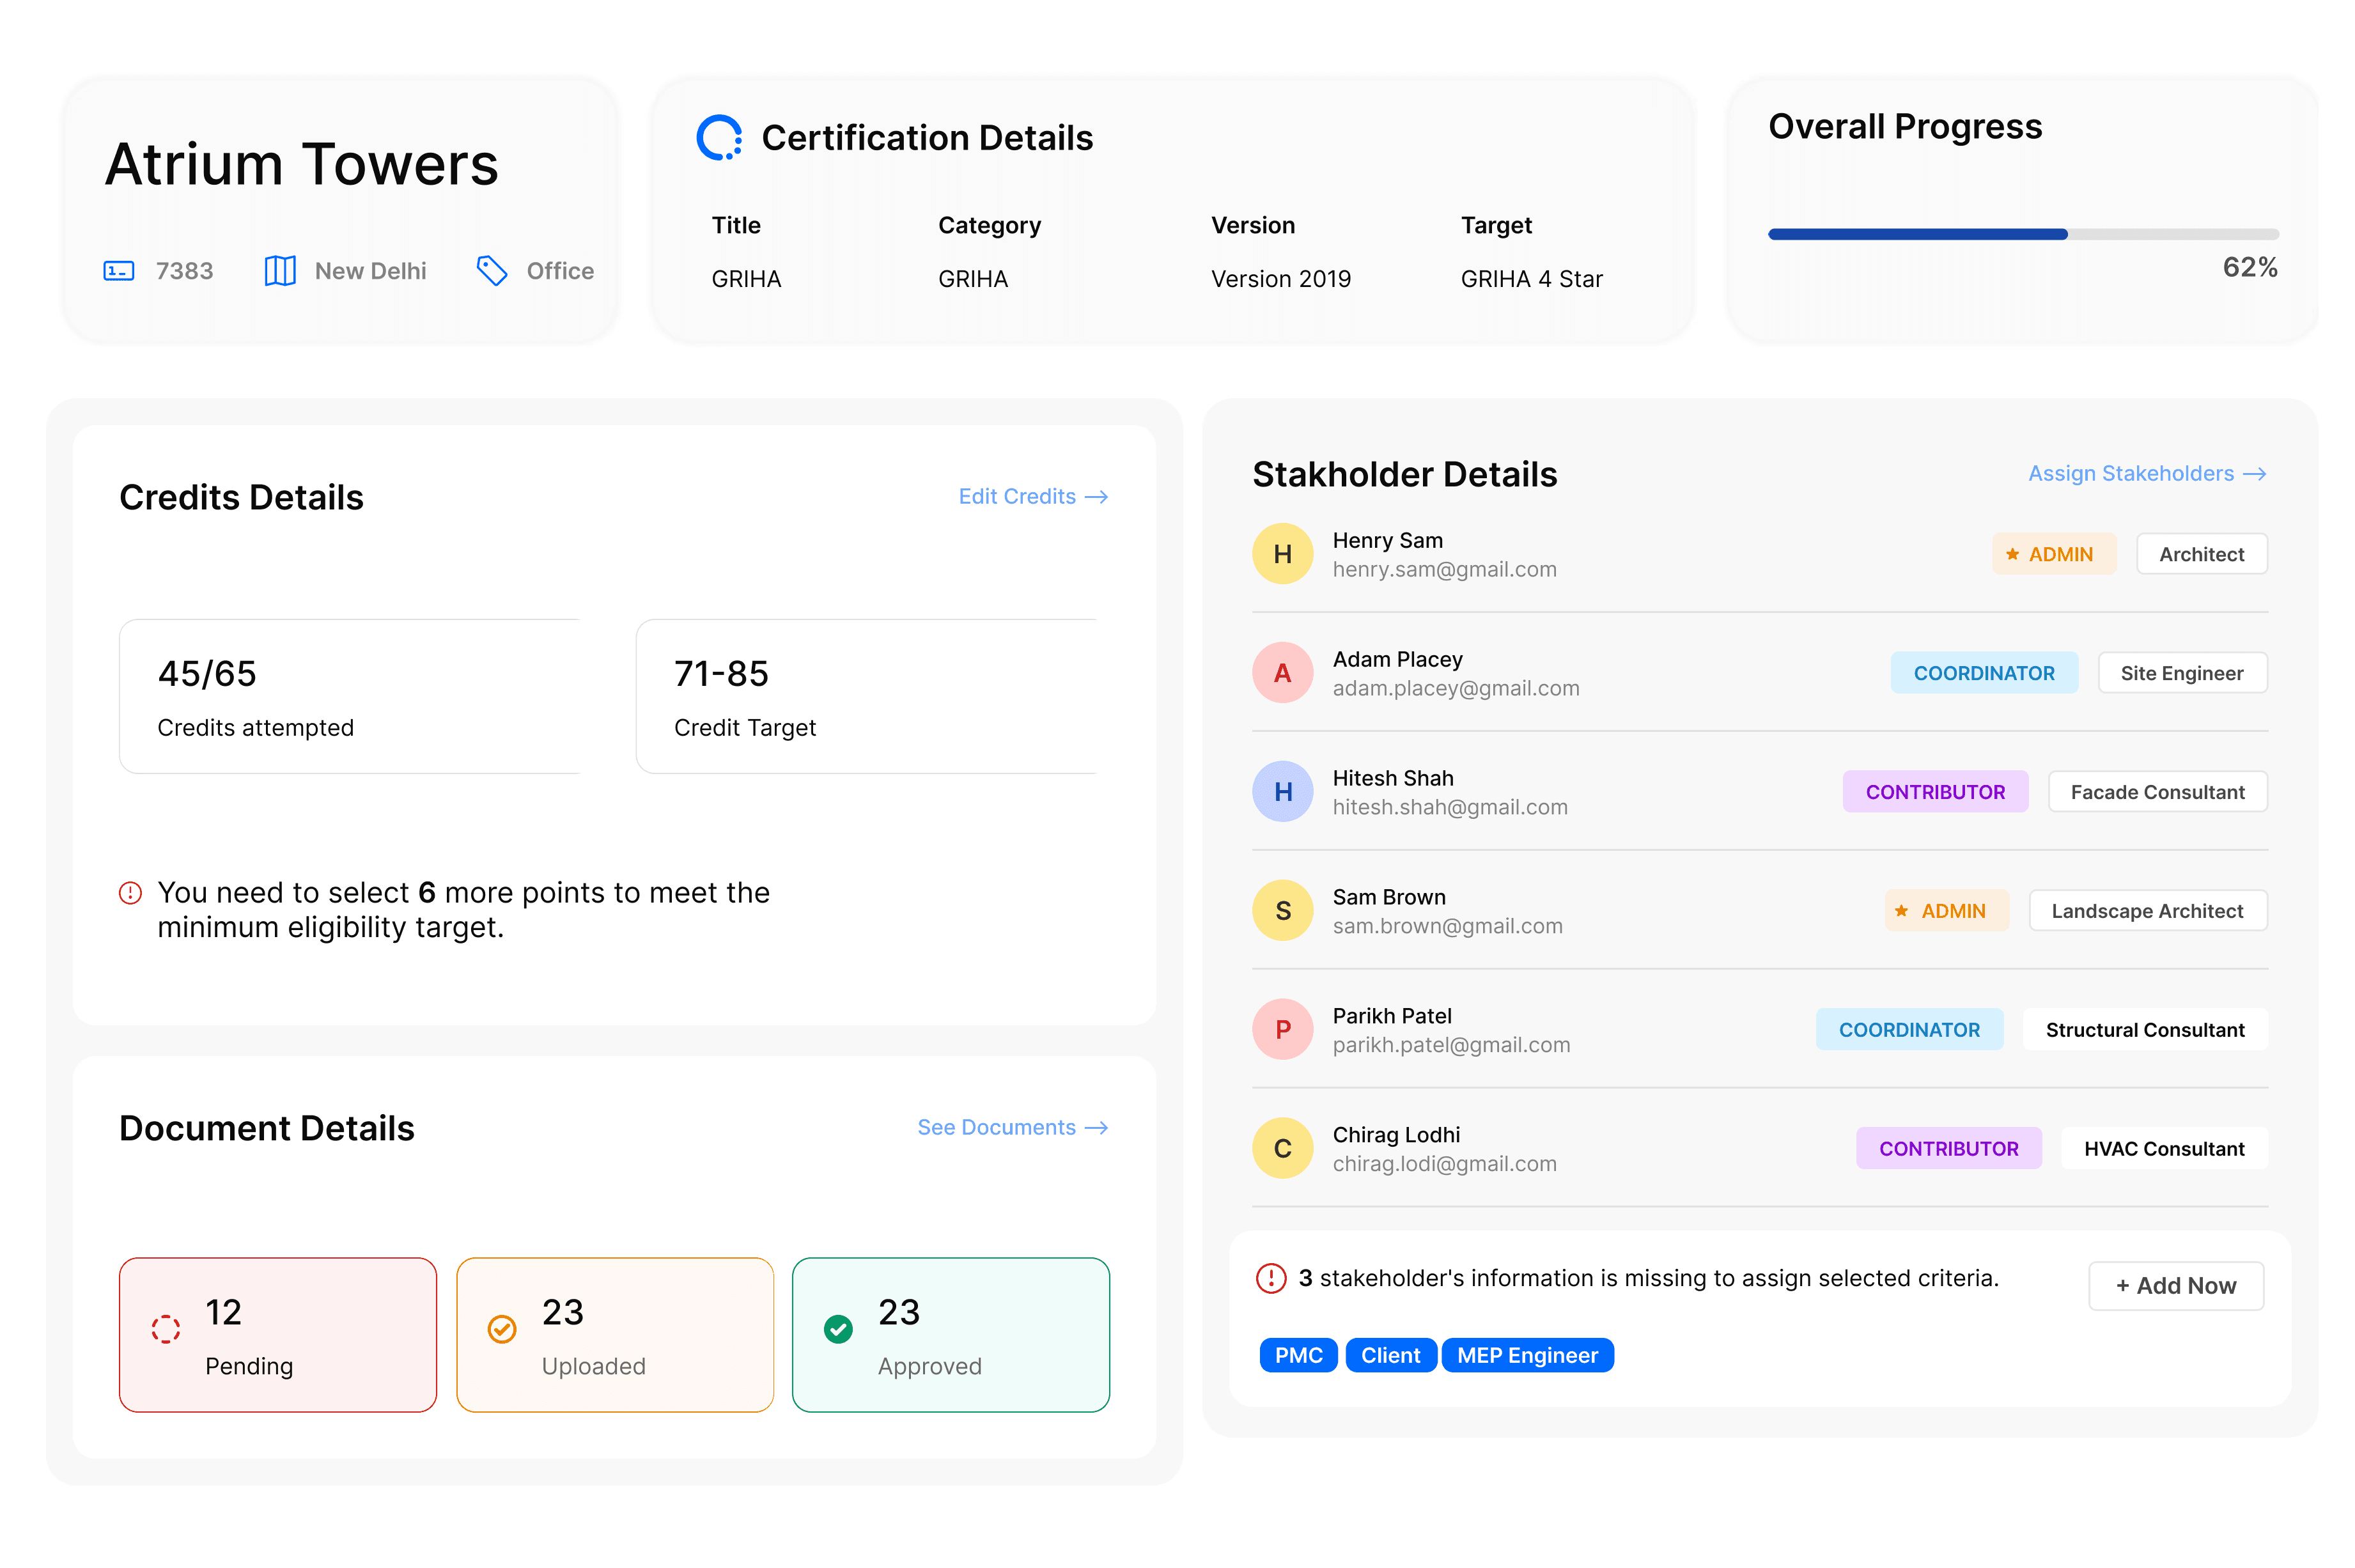2355x1568 pixels.
Task: Click the Architect tag for Henry Sam
Action: tap(2201, 554)
